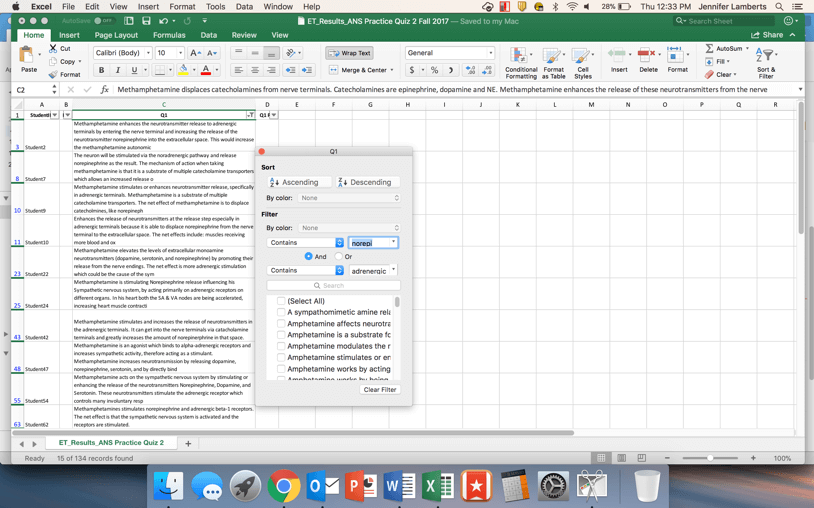The width and height of the screenshot is (814, 508).
Task: Click the fill color swatch
Action: [182, 70]
